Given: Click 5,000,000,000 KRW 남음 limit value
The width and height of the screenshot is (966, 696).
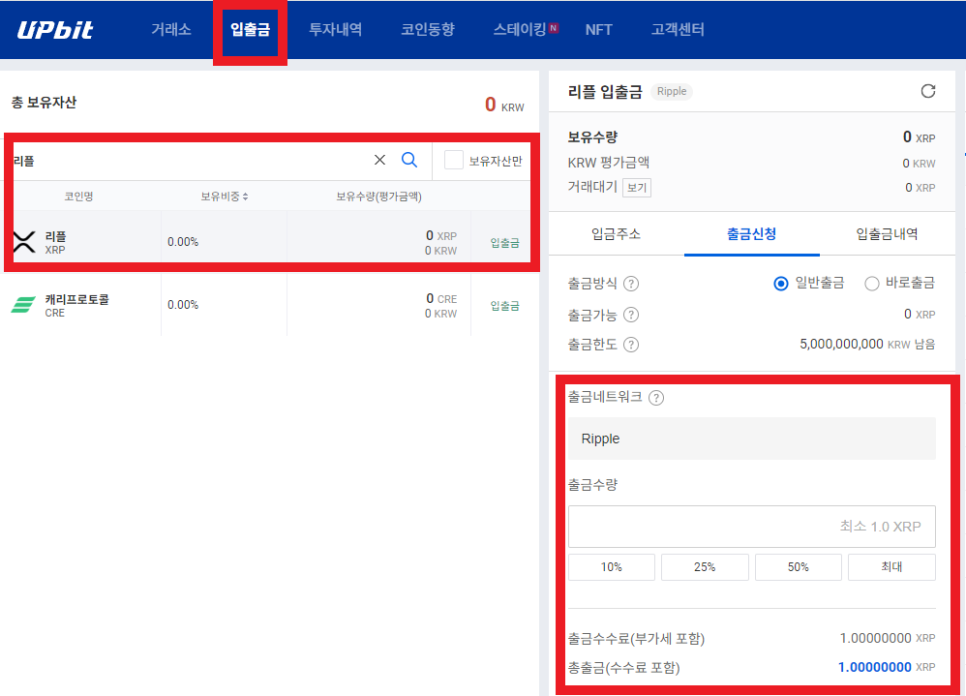Looking at the screenshot, I should tap(867, 344).
